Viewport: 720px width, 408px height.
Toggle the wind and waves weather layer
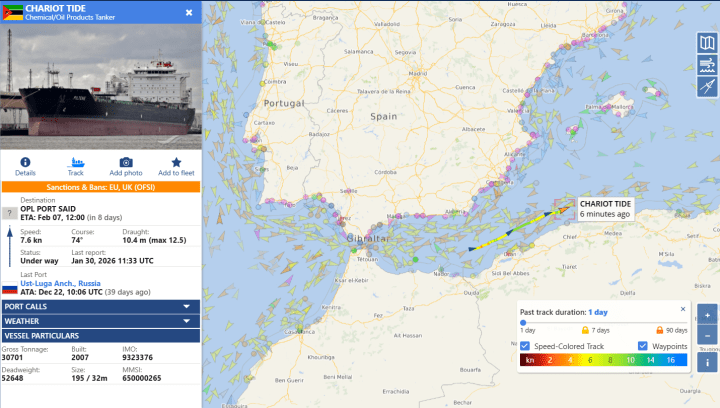(707, 65)
